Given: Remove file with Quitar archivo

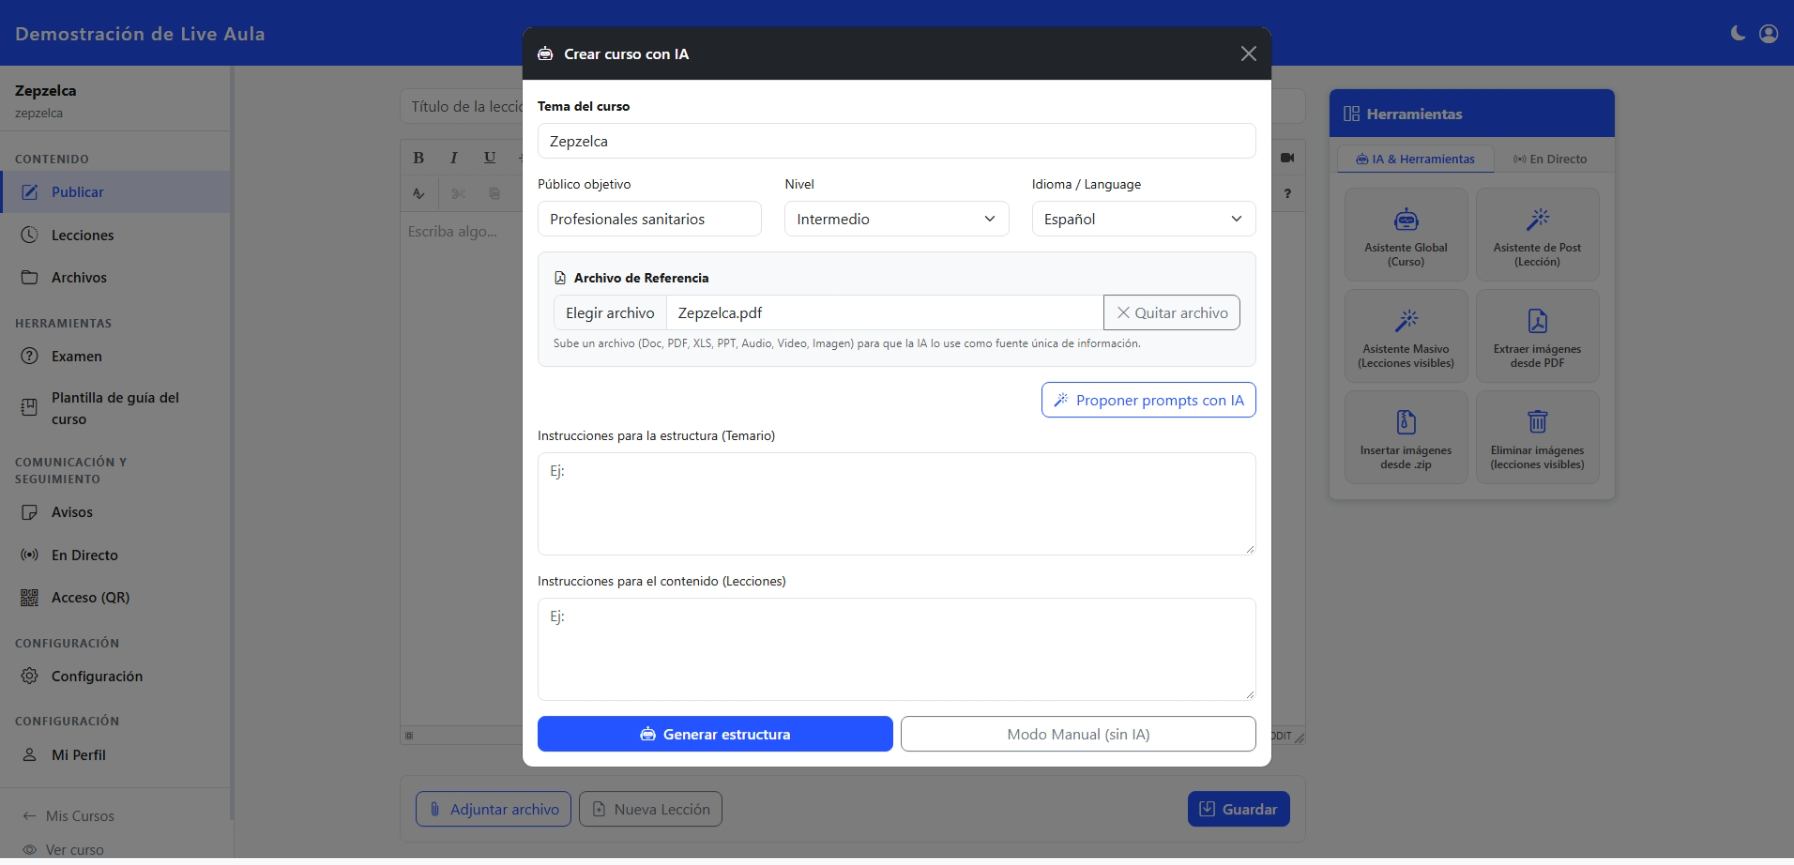Looking at the screenshot, I should pyautogui.click(x=1172, y=313).
